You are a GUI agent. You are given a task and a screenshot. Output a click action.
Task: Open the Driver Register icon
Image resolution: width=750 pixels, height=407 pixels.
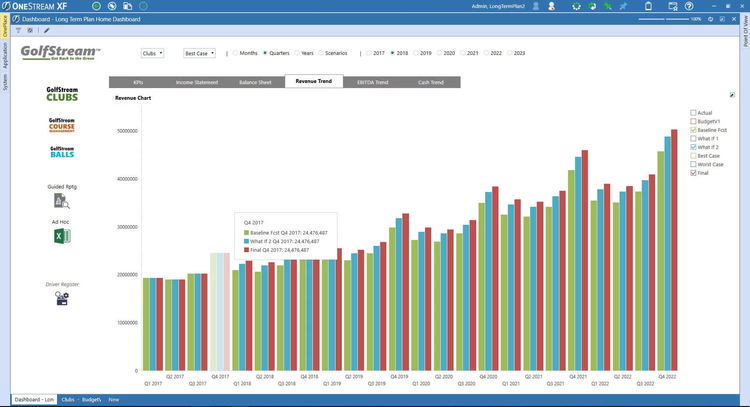[x=62, y=298]
